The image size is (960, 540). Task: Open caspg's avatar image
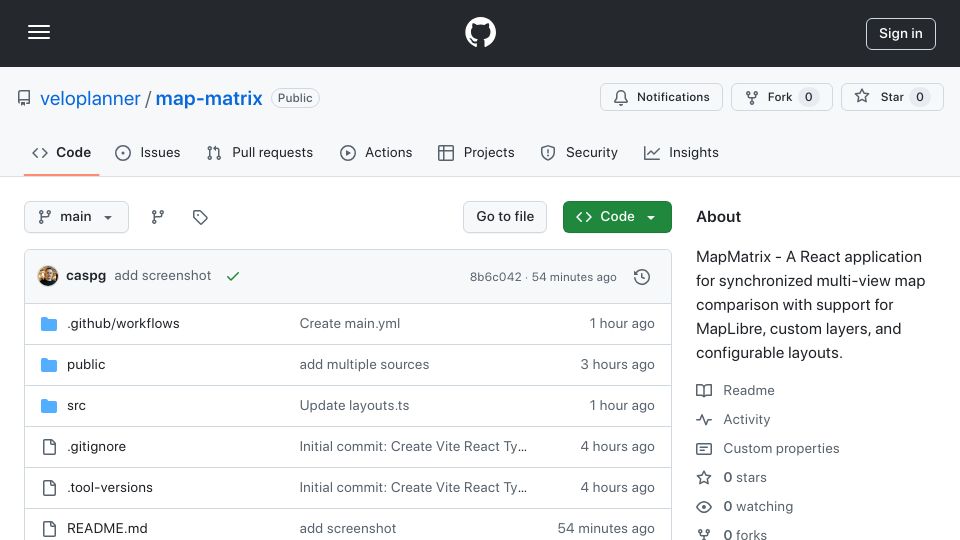click(48, 276)
